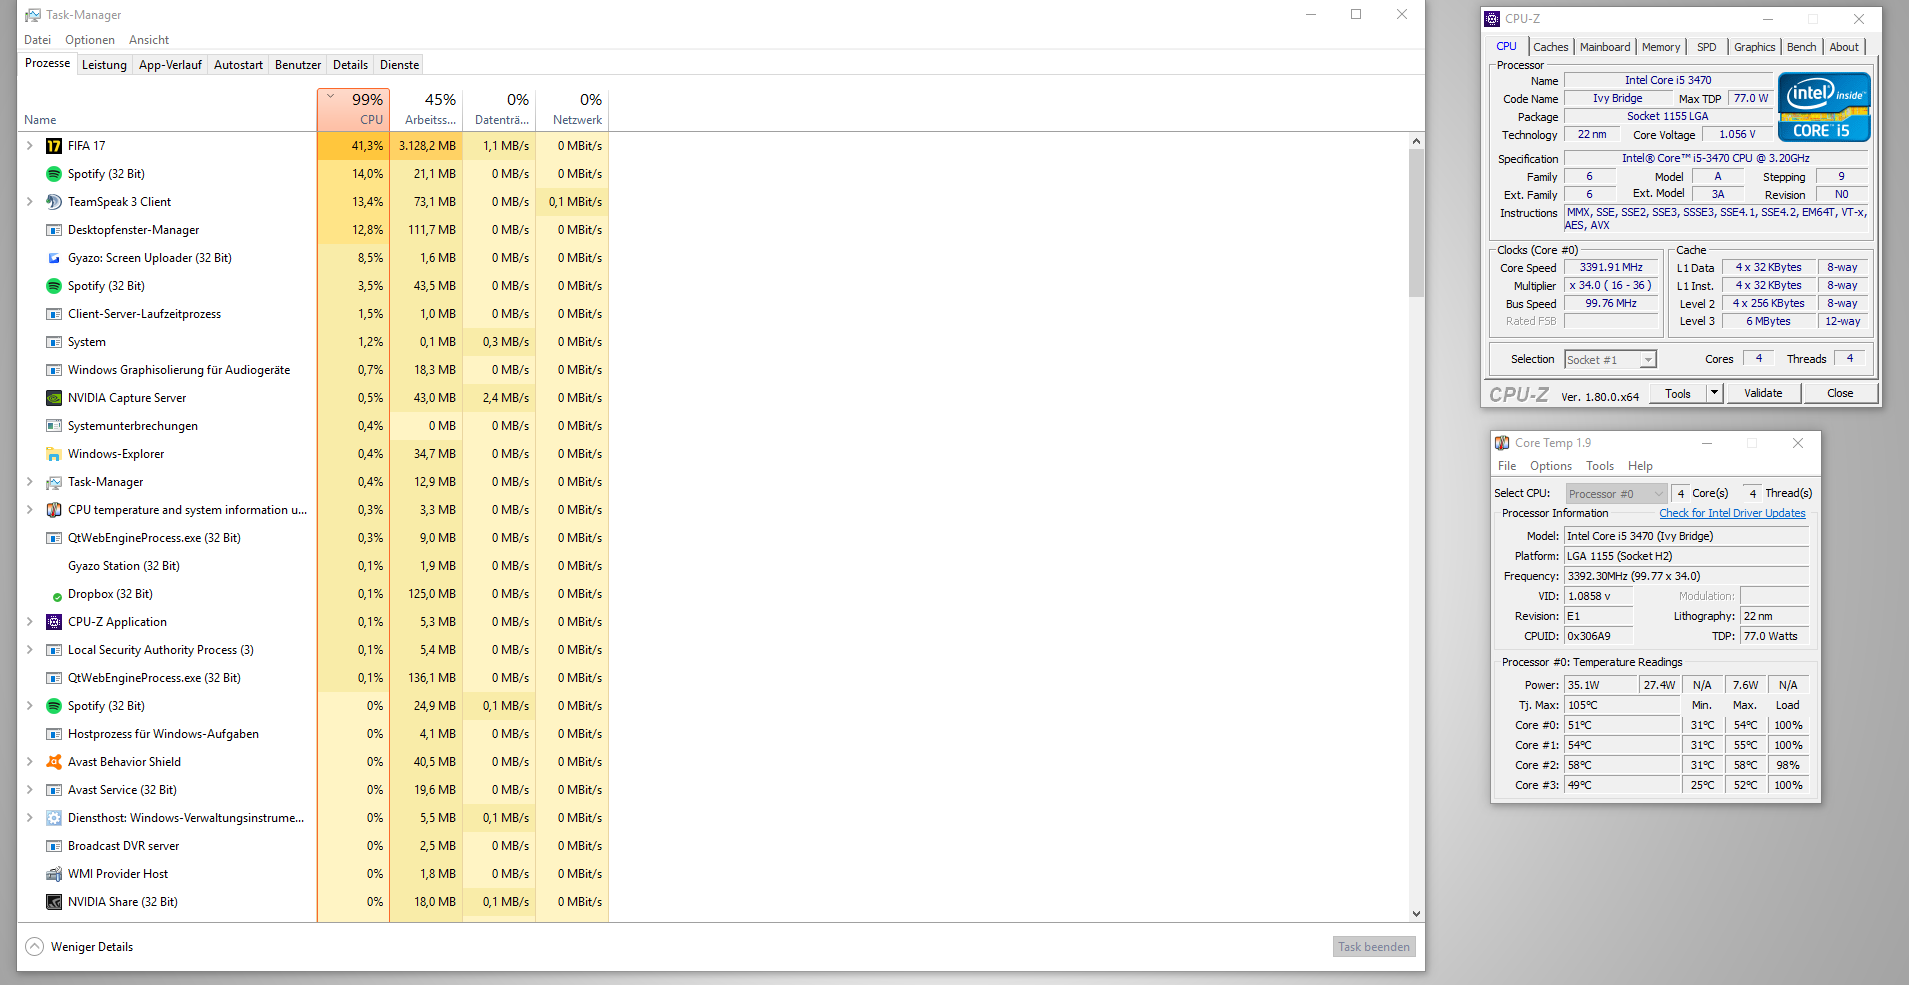Click the Local Security Authority Process icon
1909x985 pixels.
(x=54, y=650)
